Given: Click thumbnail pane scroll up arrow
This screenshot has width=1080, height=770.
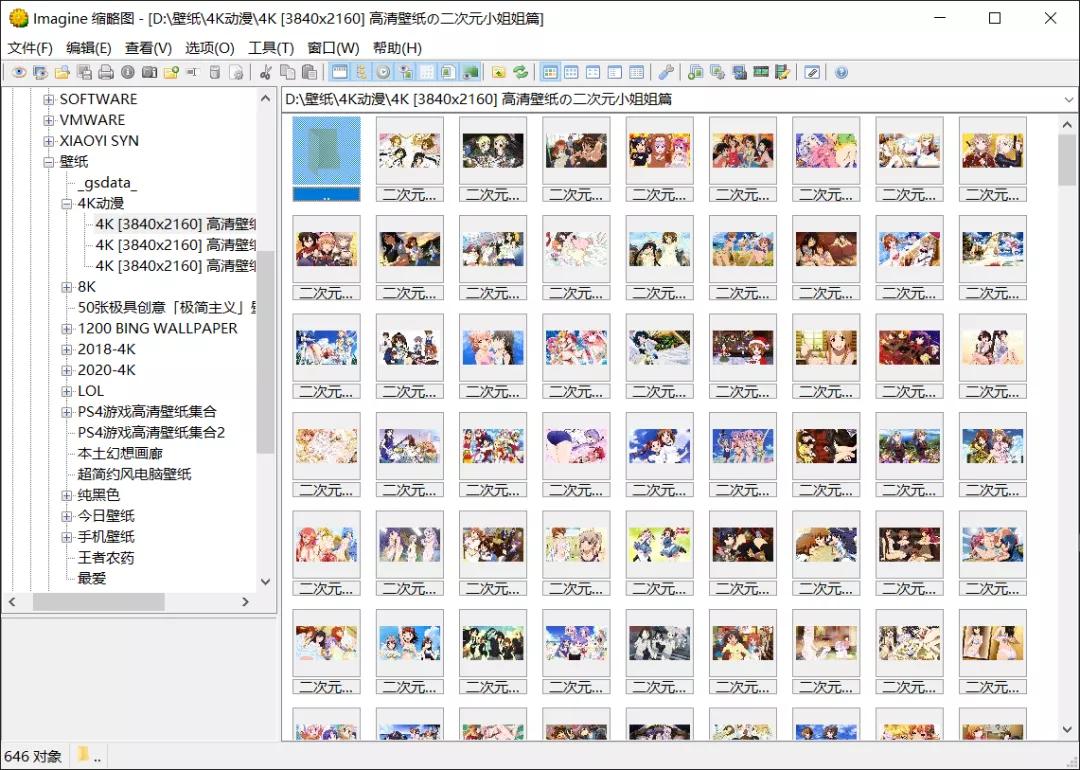Looking at the screenshot, I should tap(1067, 125).
